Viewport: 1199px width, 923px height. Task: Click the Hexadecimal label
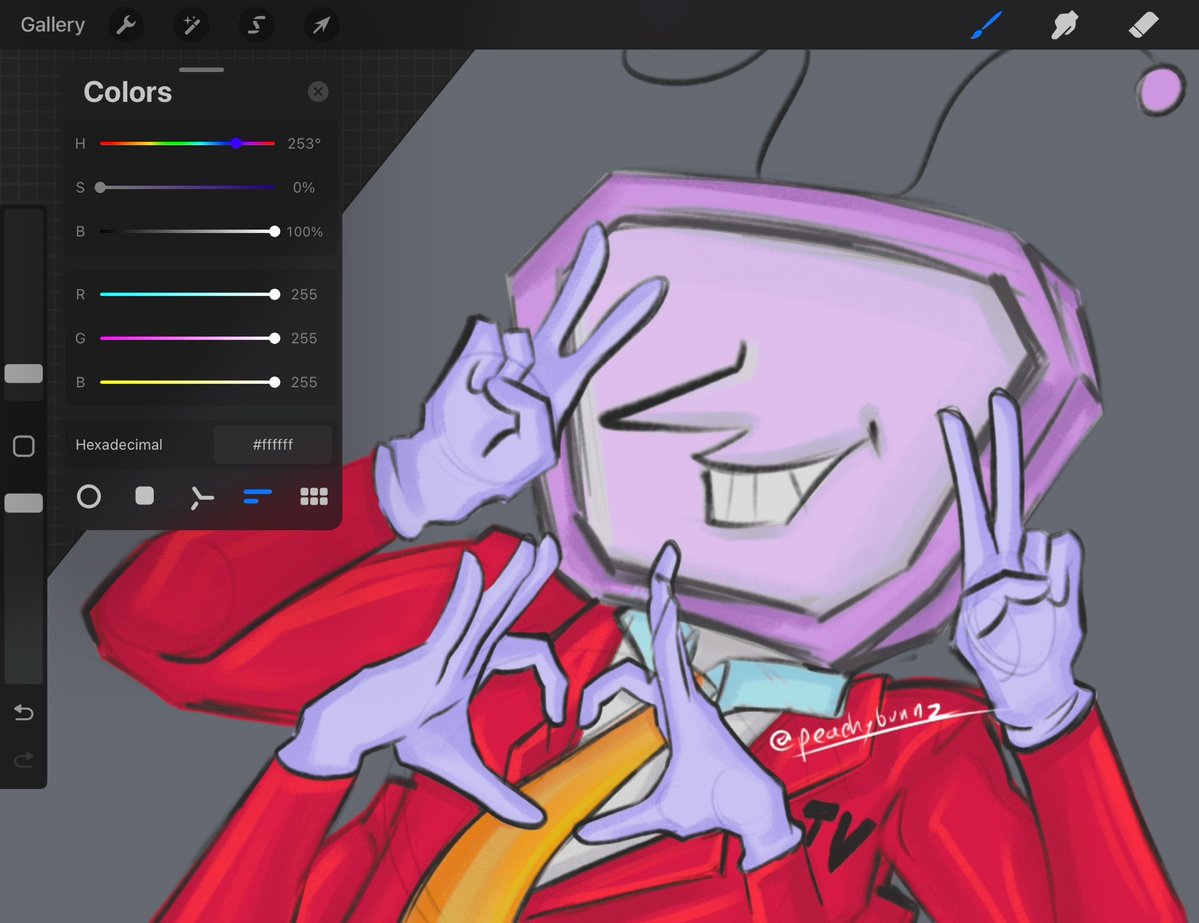[x=119, y=445]
